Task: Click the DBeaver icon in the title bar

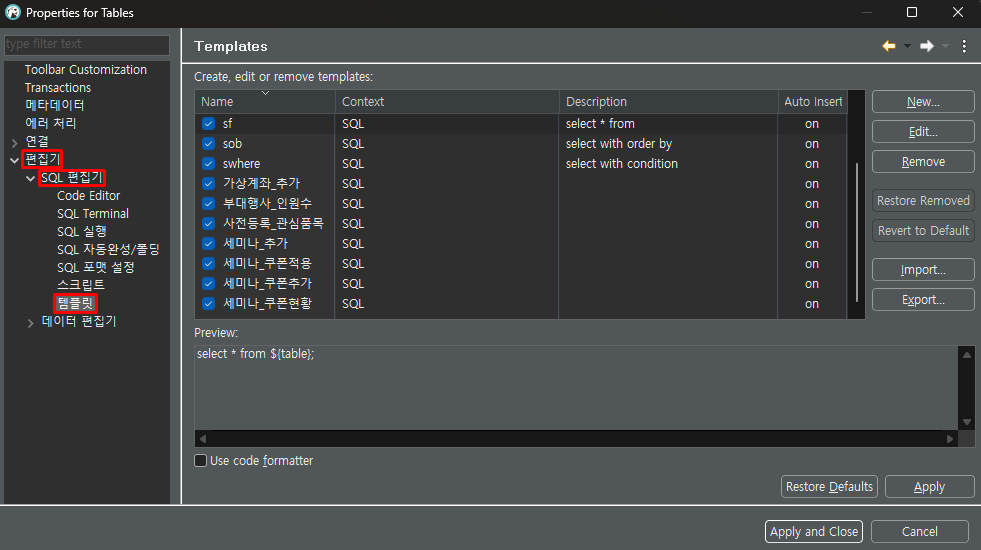Action: click(x=13, y=13)
